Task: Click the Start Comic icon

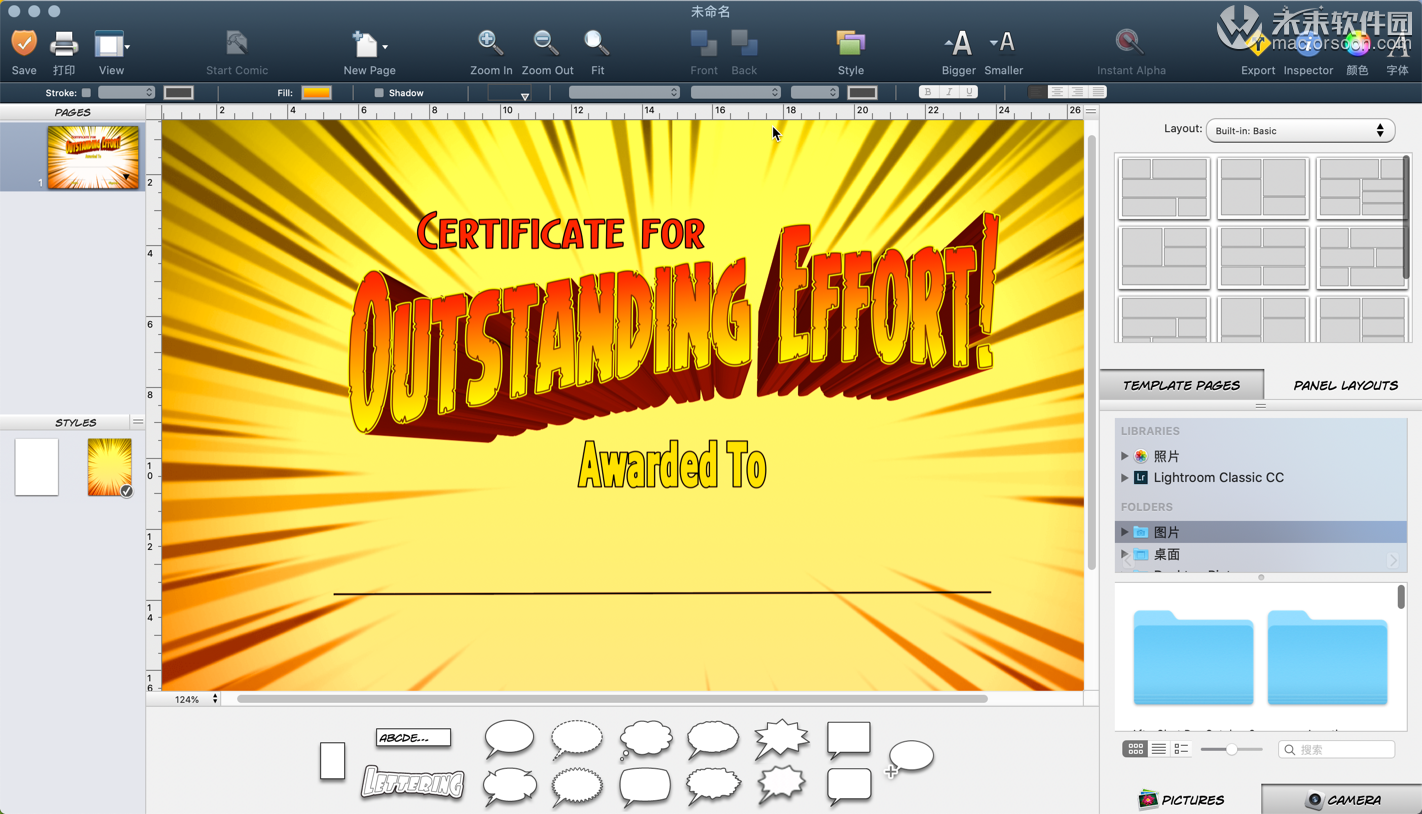Action: (237, 43)
